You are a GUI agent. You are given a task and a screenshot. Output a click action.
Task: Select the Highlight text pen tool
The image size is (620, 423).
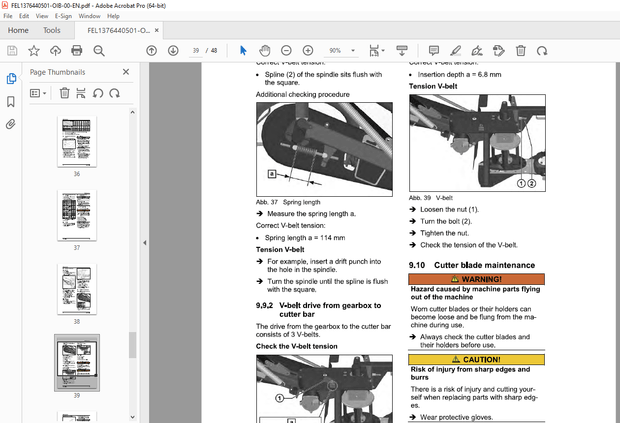click(x=456, y=51)
